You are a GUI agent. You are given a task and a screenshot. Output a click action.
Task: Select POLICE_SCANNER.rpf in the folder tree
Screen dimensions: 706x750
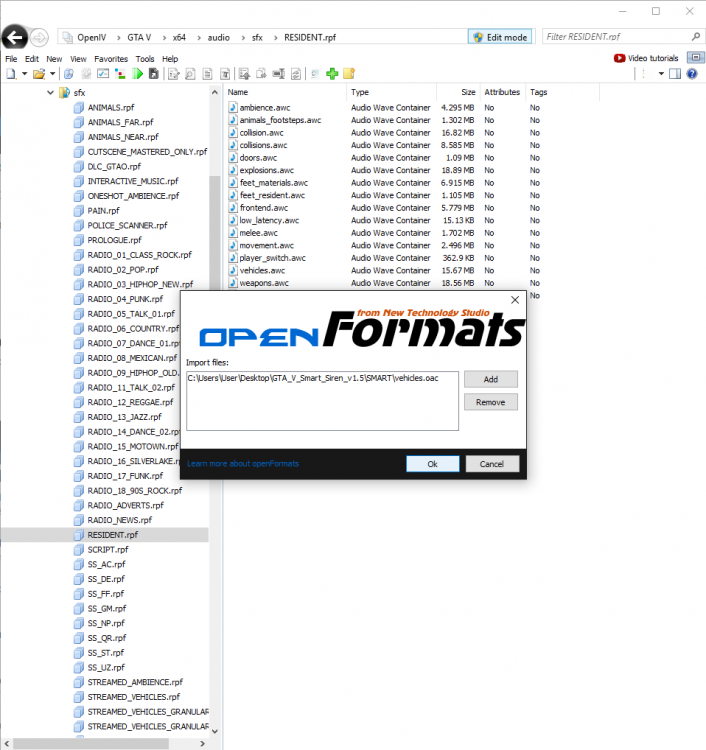tap(127, 225)
